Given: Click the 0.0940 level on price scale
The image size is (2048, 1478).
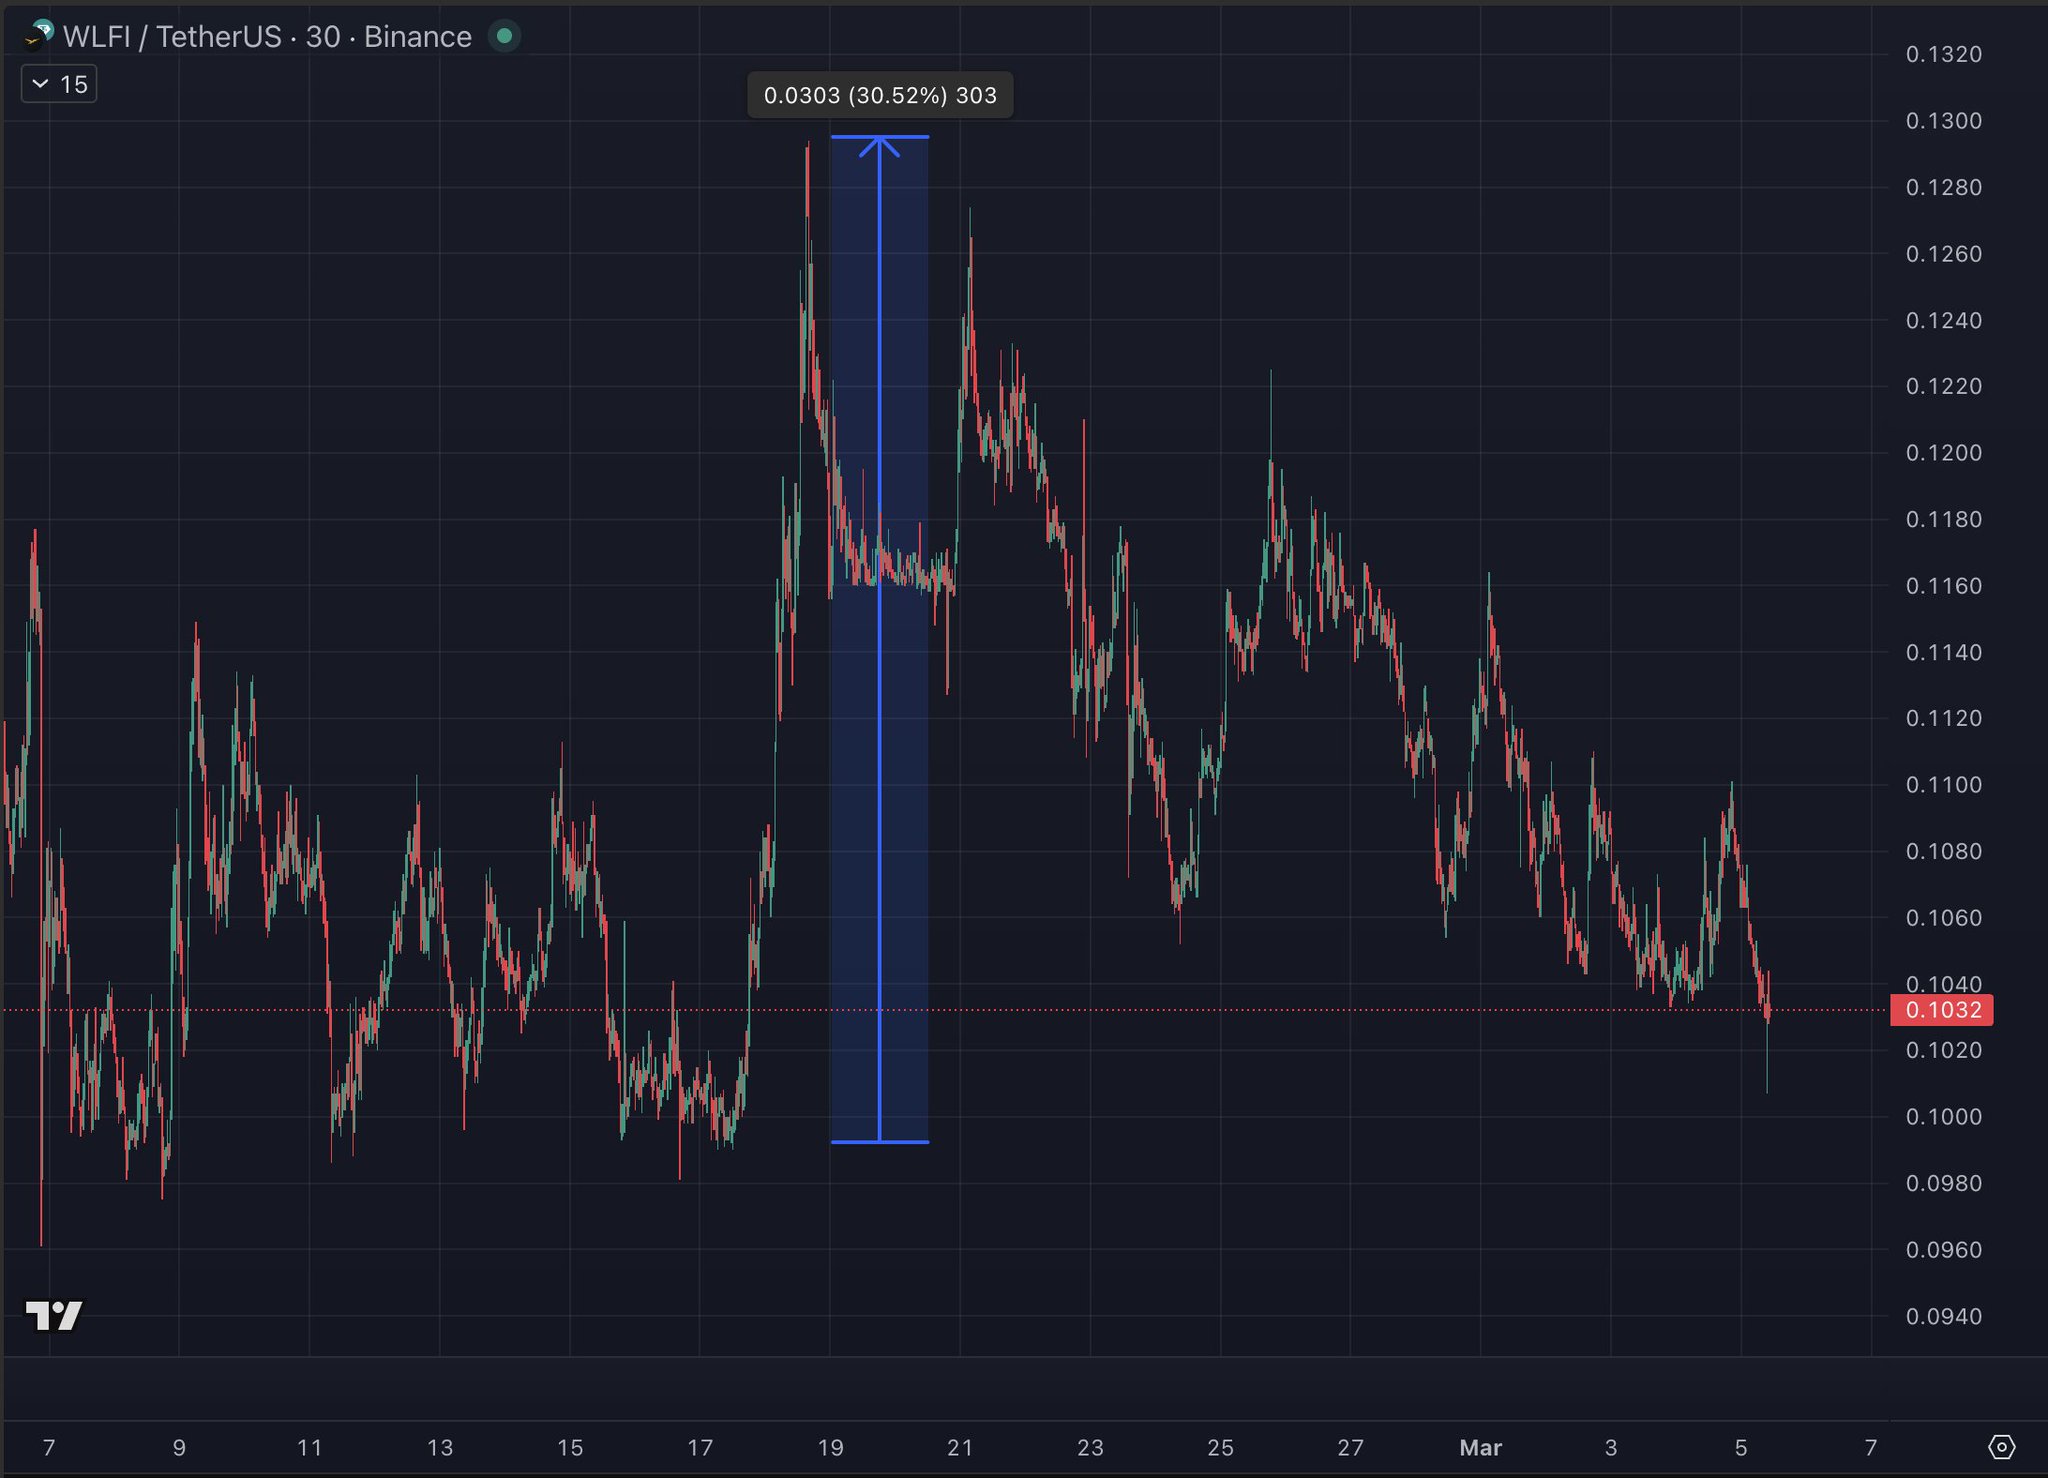Looking at the screenshot, I should [1943, 1316].
